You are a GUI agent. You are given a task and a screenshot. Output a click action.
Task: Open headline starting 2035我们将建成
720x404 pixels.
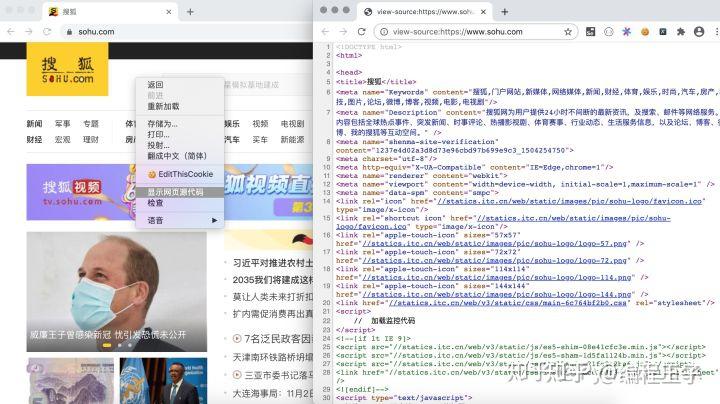[273, 280]
